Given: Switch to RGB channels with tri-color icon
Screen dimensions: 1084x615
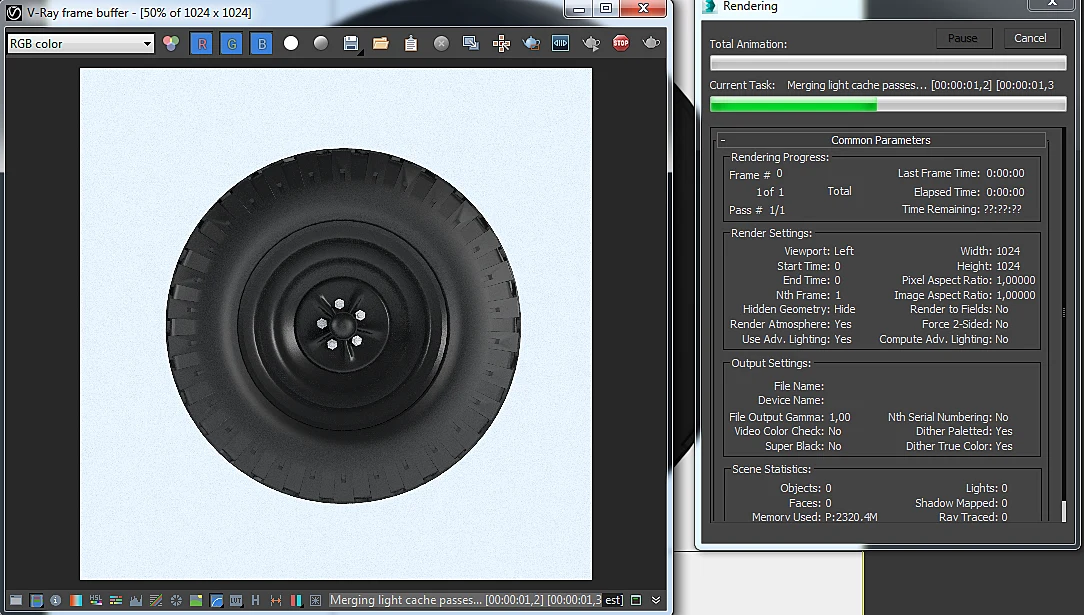Looking at the screenshot, I should [171, 44].
